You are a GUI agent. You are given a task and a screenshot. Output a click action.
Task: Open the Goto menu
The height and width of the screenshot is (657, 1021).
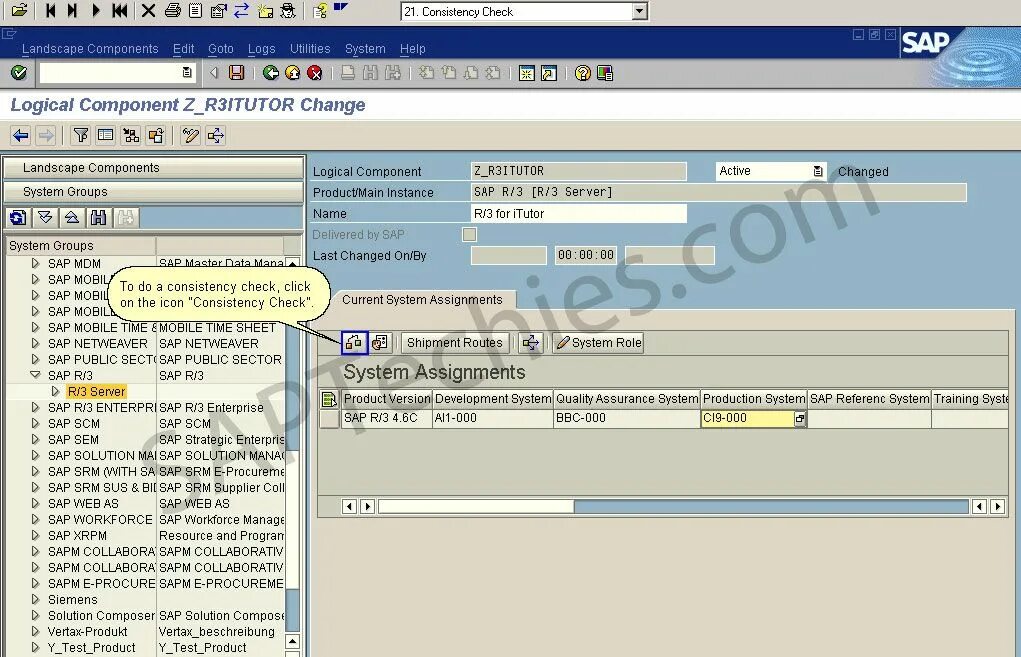coord(221,49)
